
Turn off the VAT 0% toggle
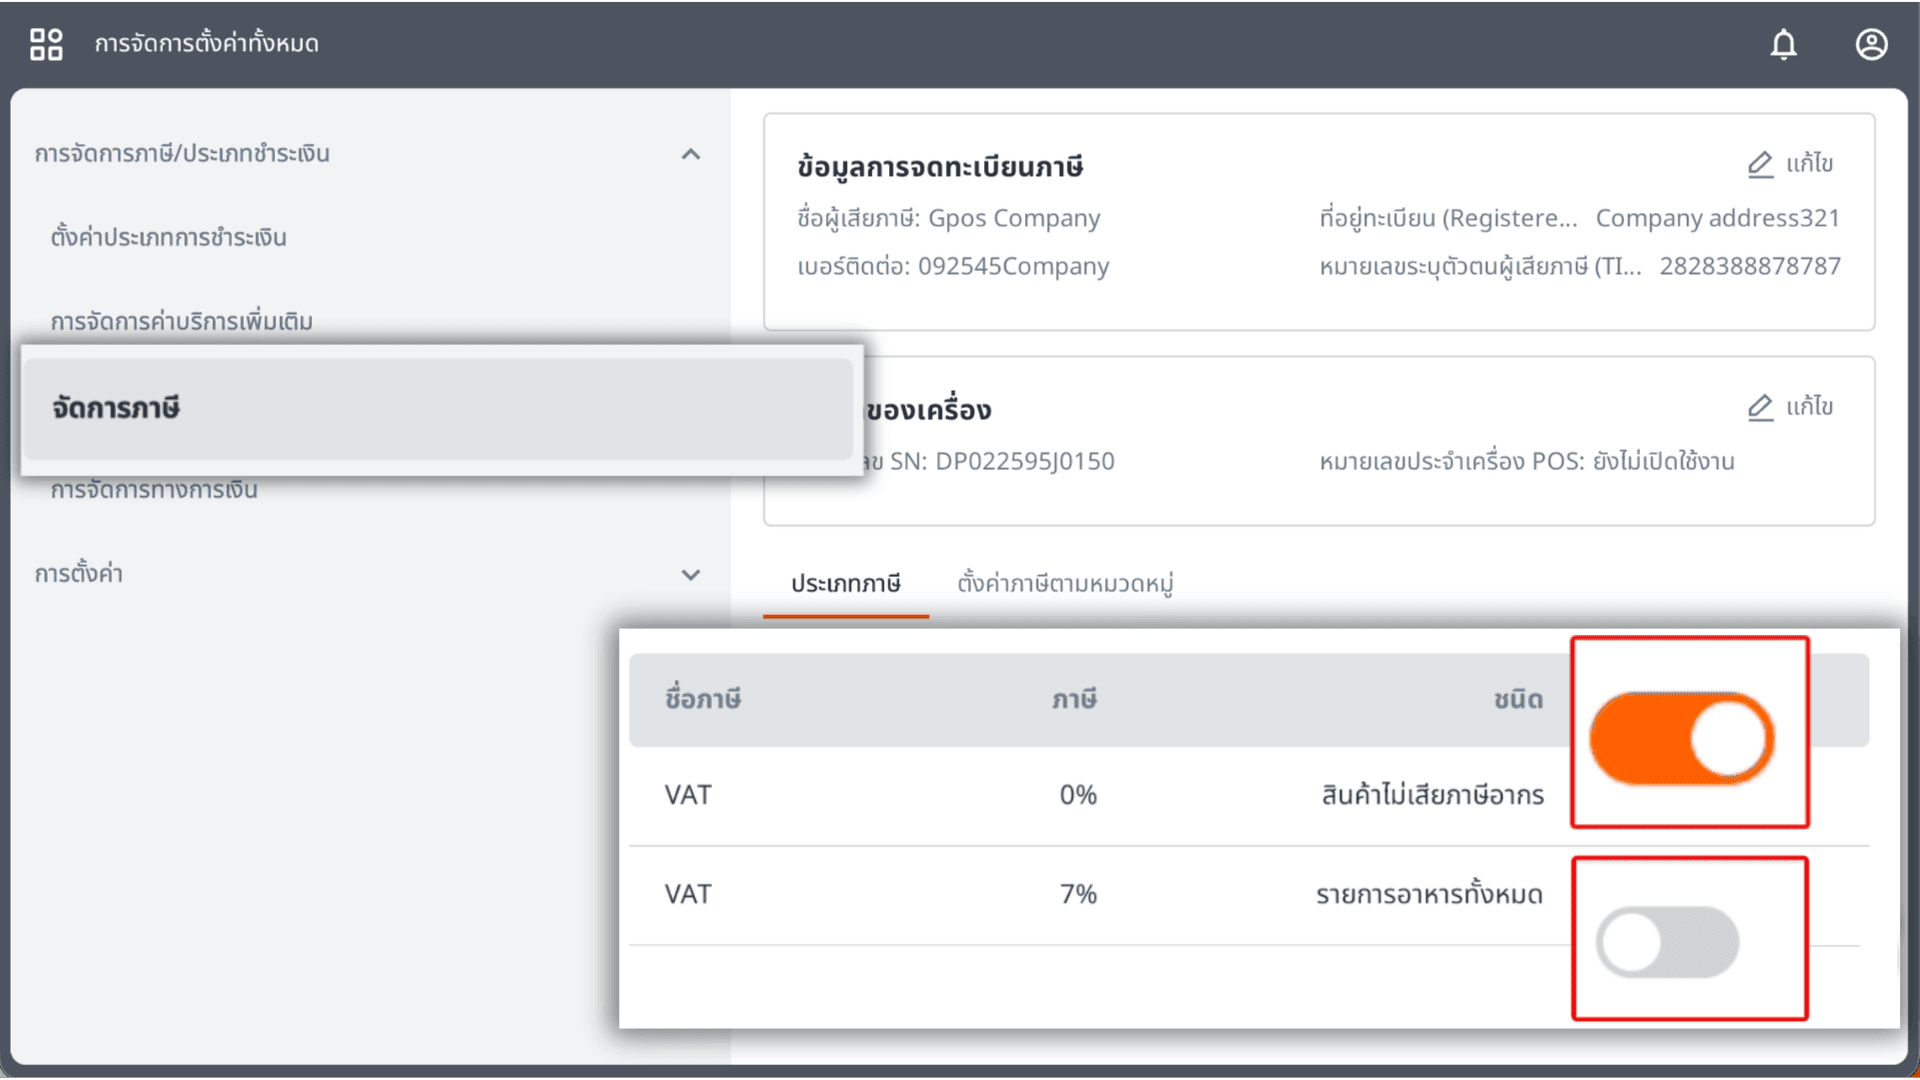pyautogui.click(x=1682, y=738)
